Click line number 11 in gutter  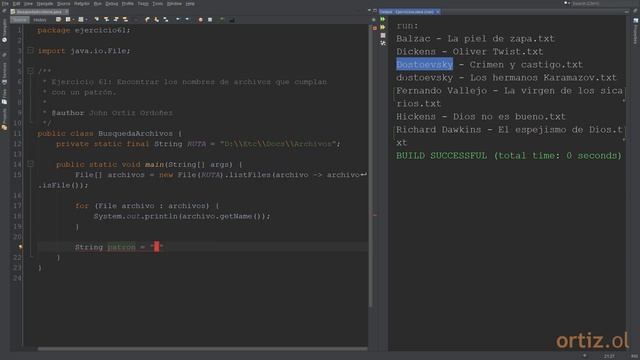point(17,133)
